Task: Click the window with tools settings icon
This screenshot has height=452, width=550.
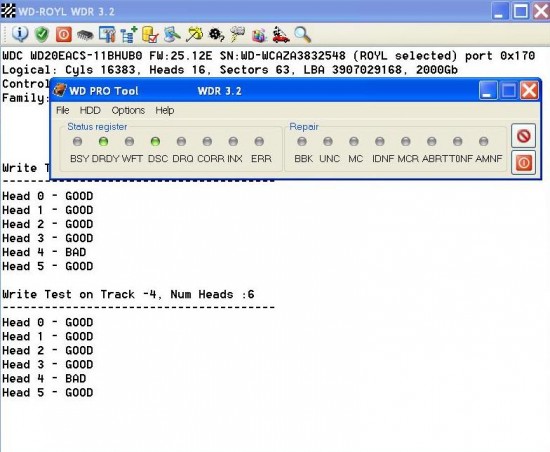Action: tap(107, 34)
